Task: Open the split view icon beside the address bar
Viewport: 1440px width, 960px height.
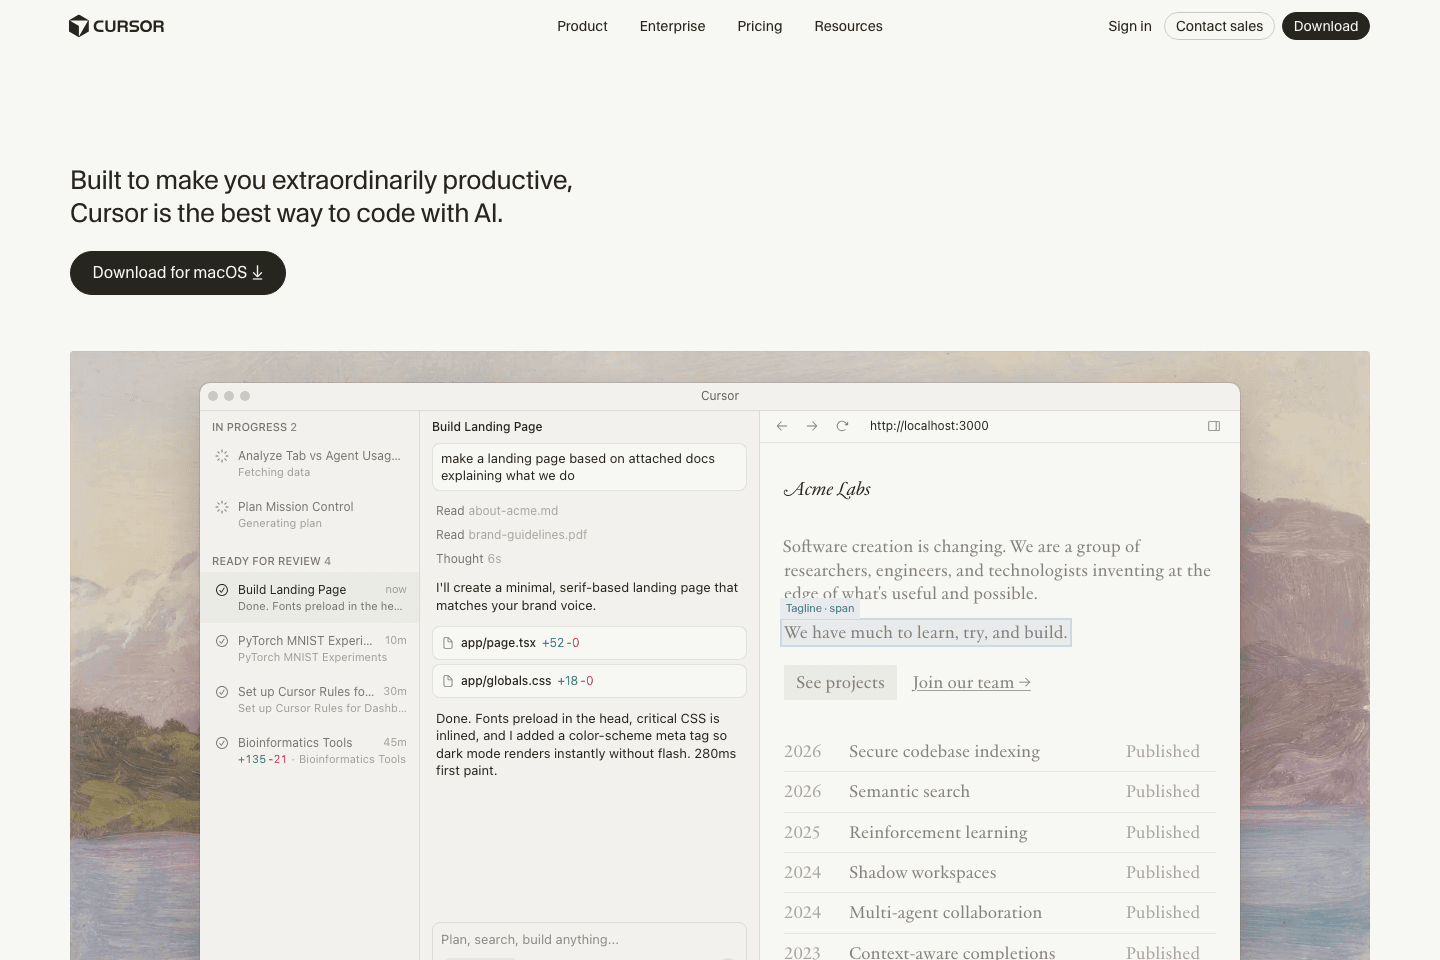Action: pos(1214,426)
